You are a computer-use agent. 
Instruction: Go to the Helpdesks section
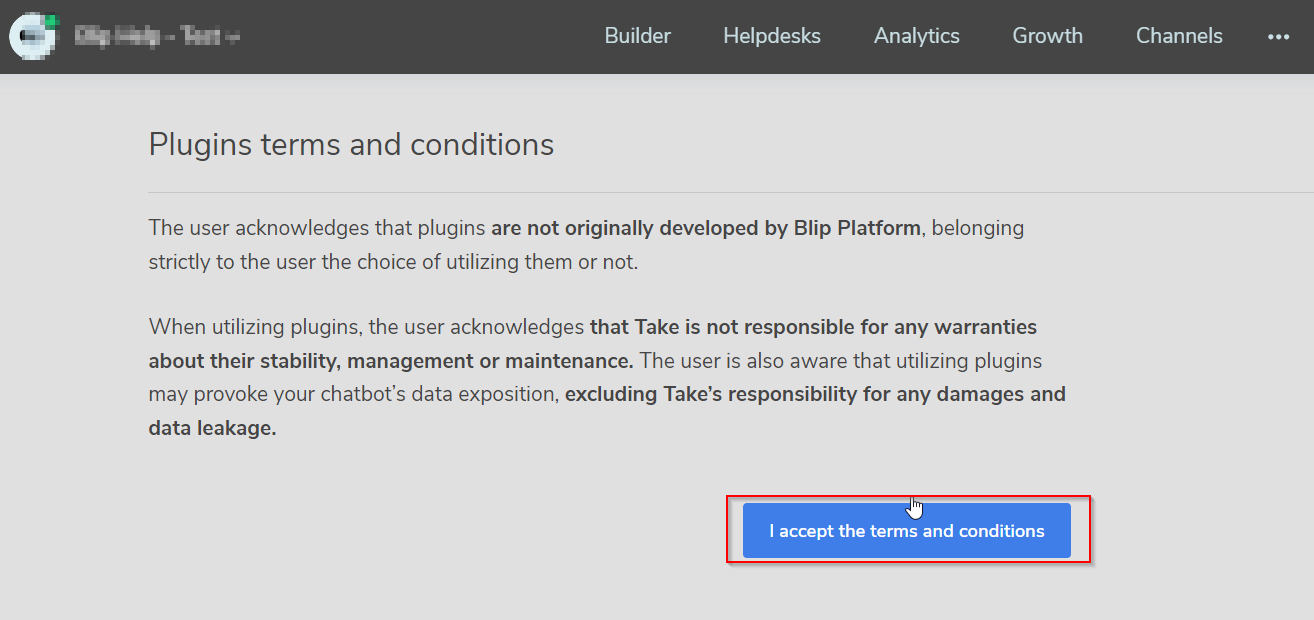coord(772,36)
